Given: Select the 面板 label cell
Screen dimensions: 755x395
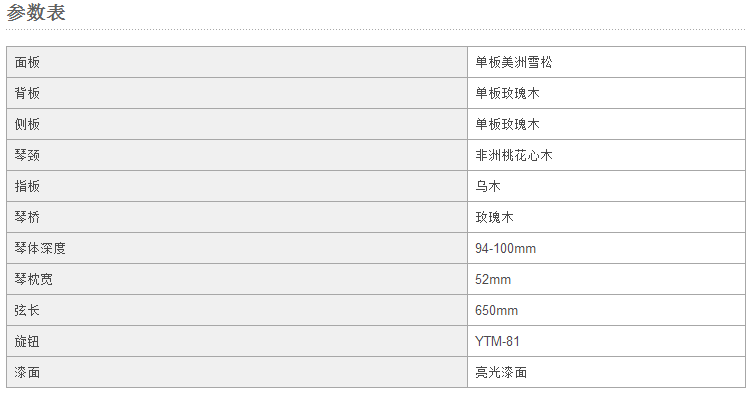Looking at the screenshot, I should coord(237,62).
